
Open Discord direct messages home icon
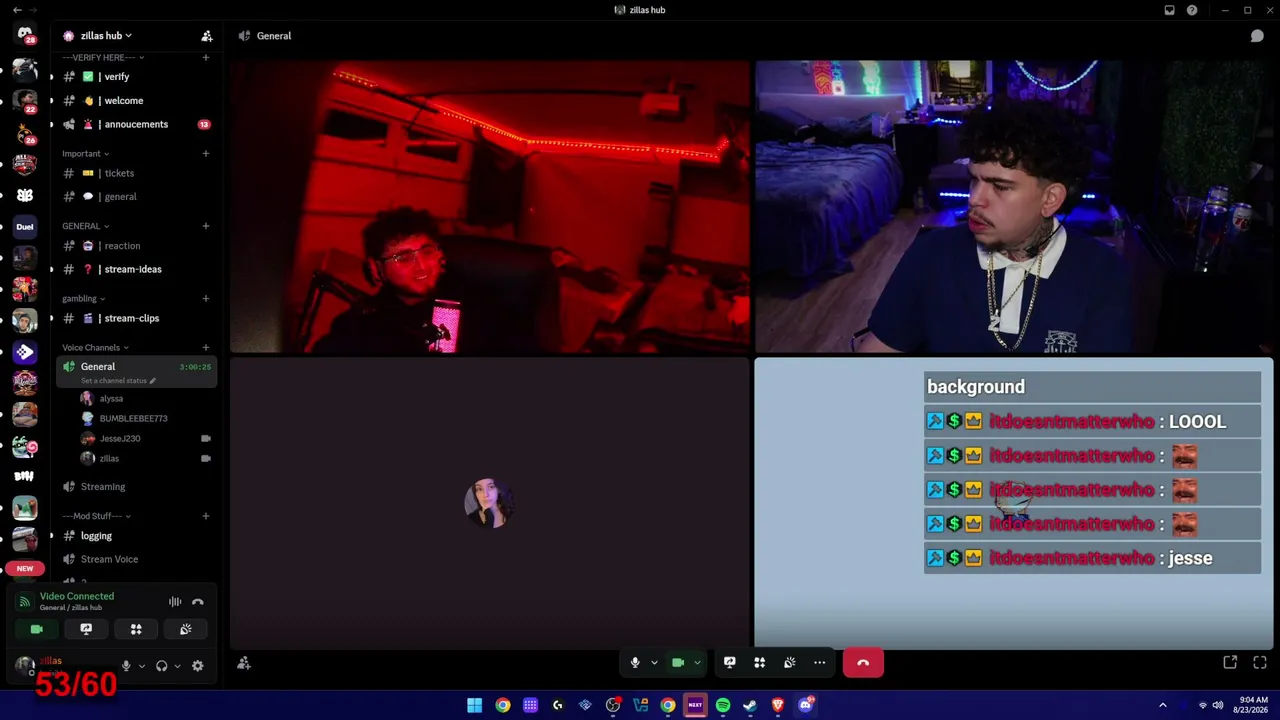coord(25,34)
